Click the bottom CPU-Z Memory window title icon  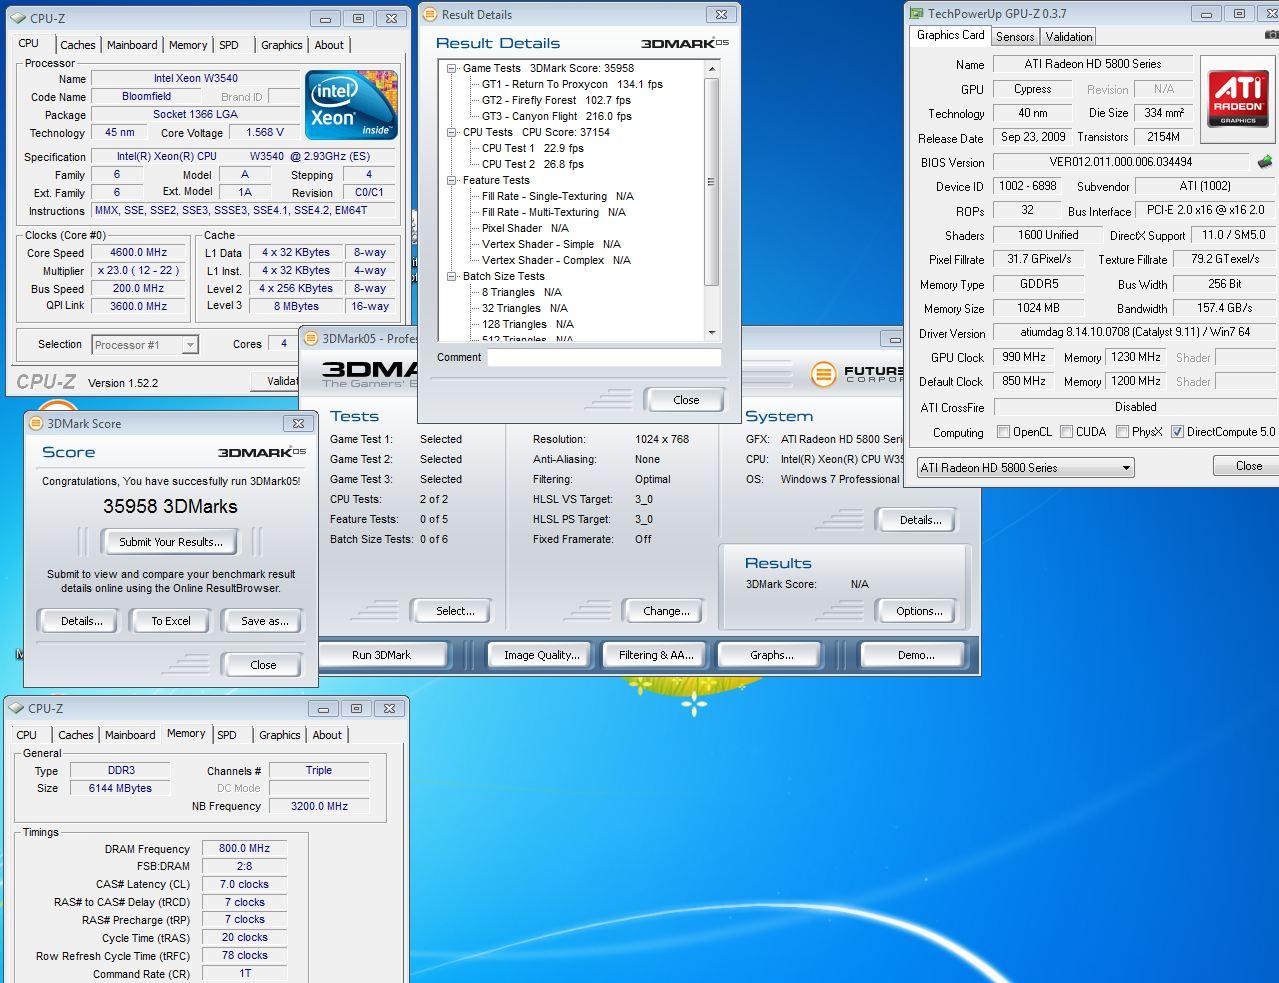pyautogui.click(x=17, y=708)
